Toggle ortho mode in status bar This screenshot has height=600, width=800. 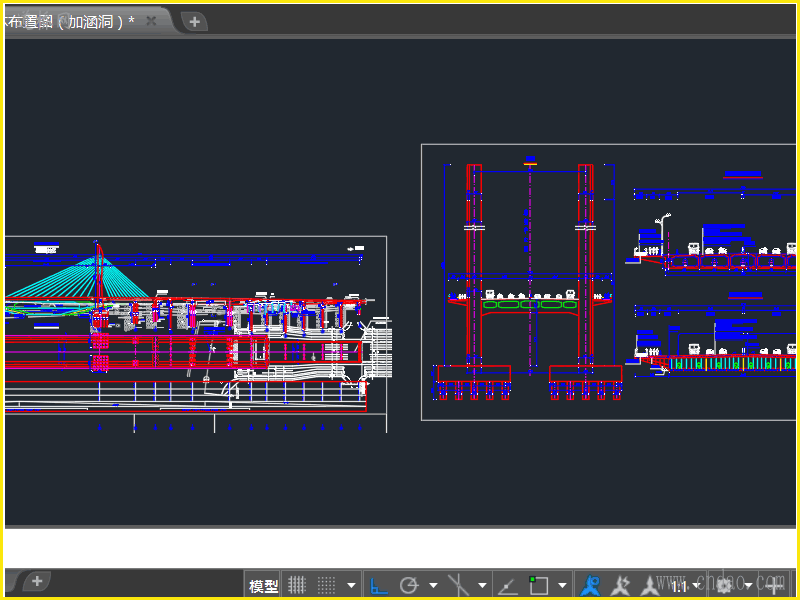point(379,585)
